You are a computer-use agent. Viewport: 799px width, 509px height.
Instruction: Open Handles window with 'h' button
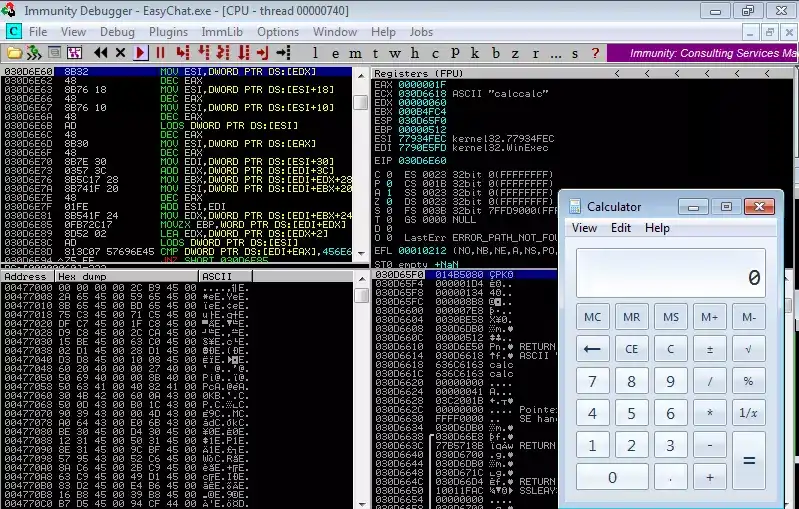click(415, 52)
